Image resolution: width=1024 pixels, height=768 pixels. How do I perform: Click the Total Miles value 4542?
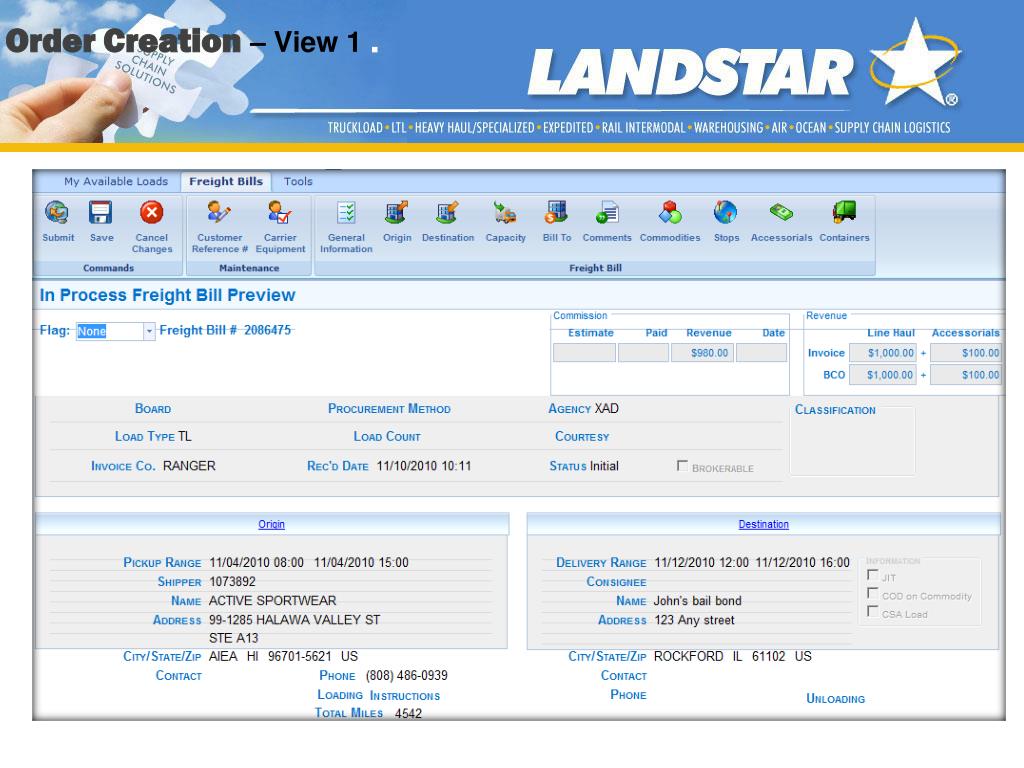coord(408,714)
